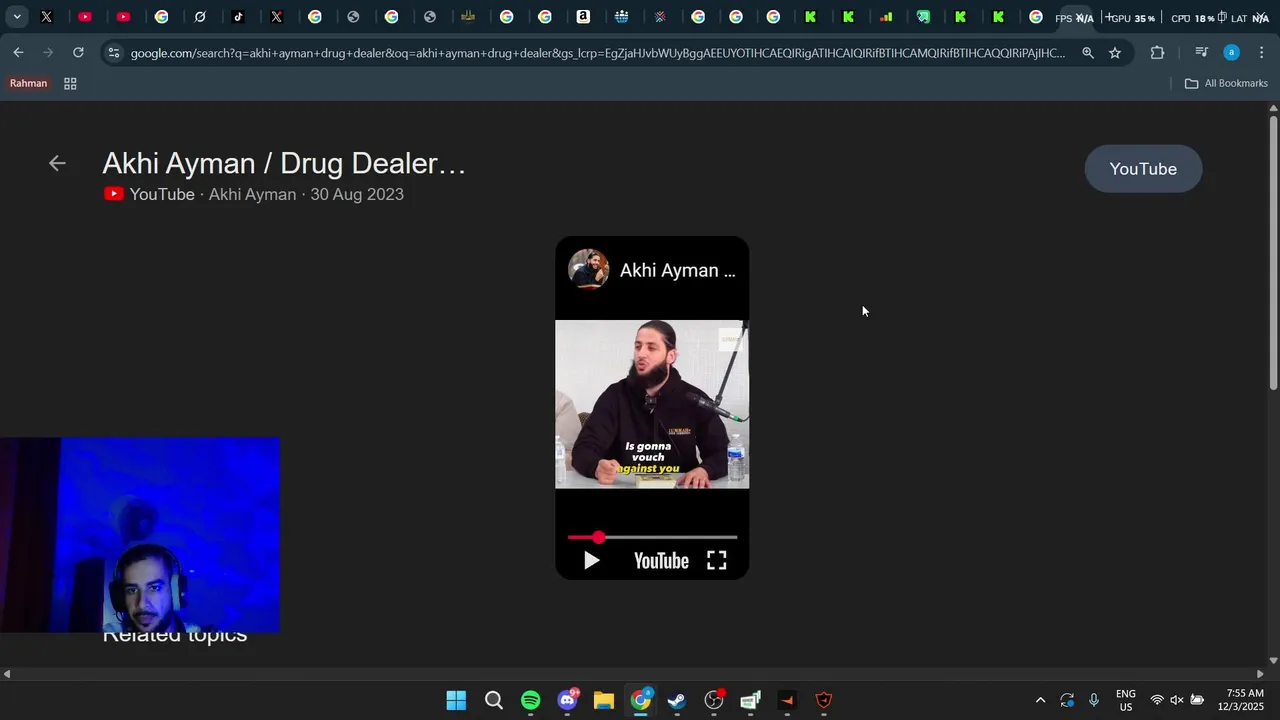This screenshot has height=720, width=1280.
Task: Open Wi-Fi network settings in tray
Action: click(1157, 700)
